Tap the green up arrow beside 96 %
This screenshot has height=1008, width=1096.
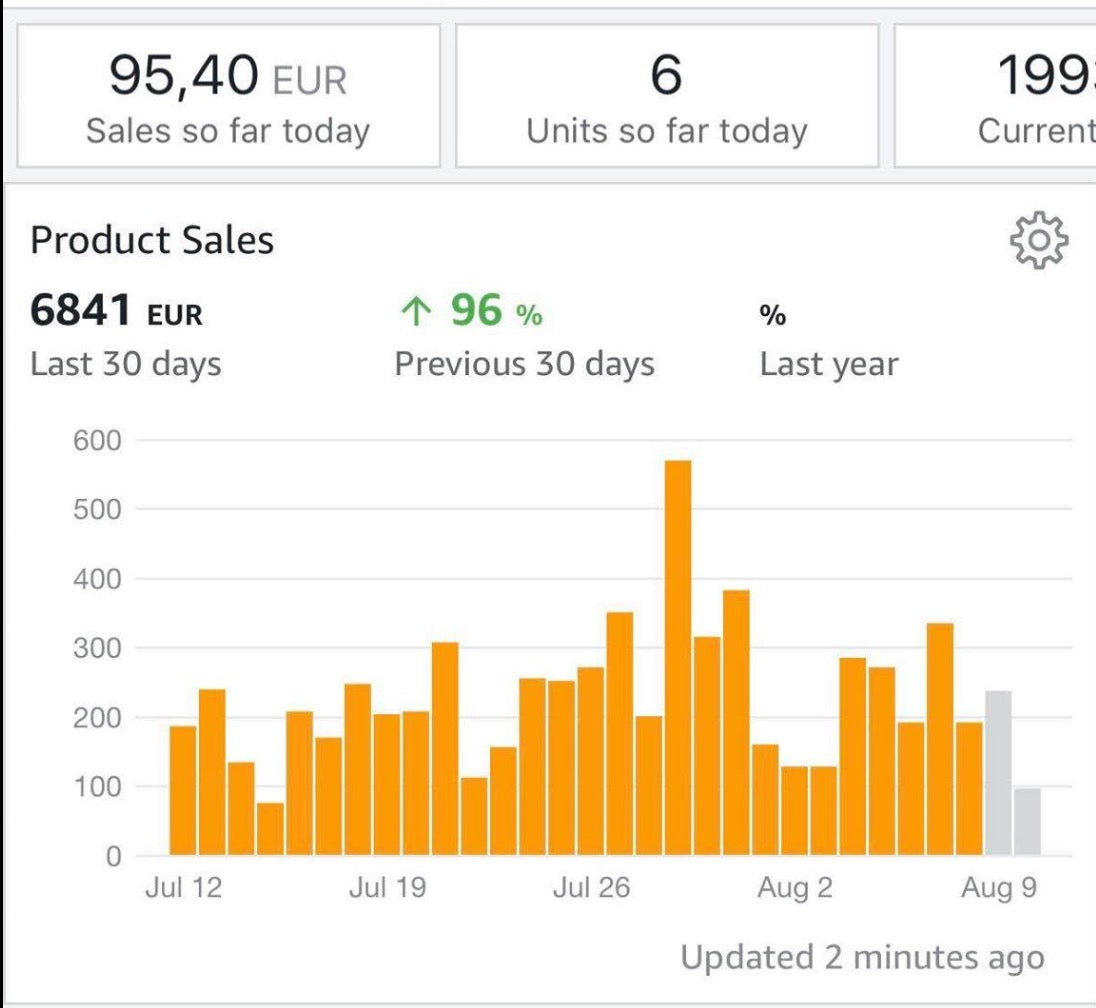pyautogui.click(x=413, y=314)
